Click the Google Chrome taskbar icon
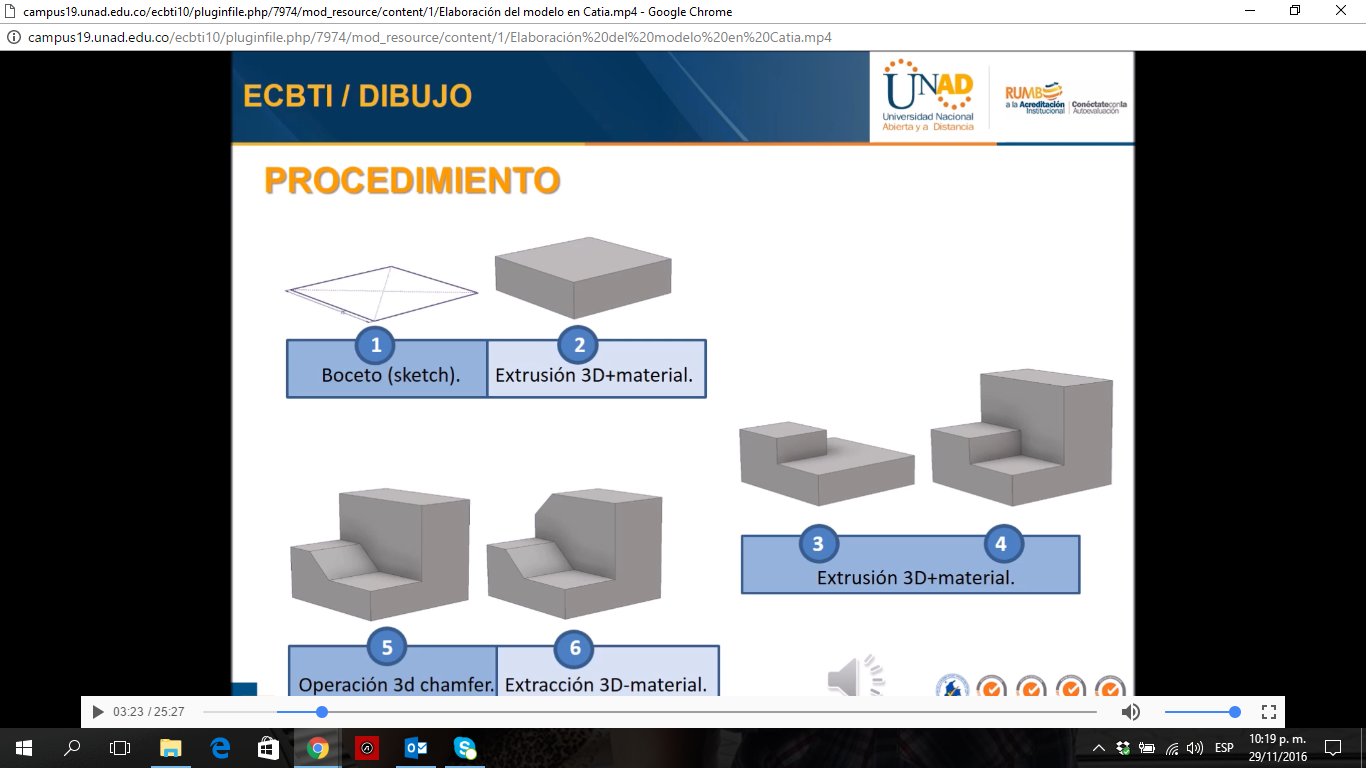Screen dimensions: 1366x768 (318, 747)
